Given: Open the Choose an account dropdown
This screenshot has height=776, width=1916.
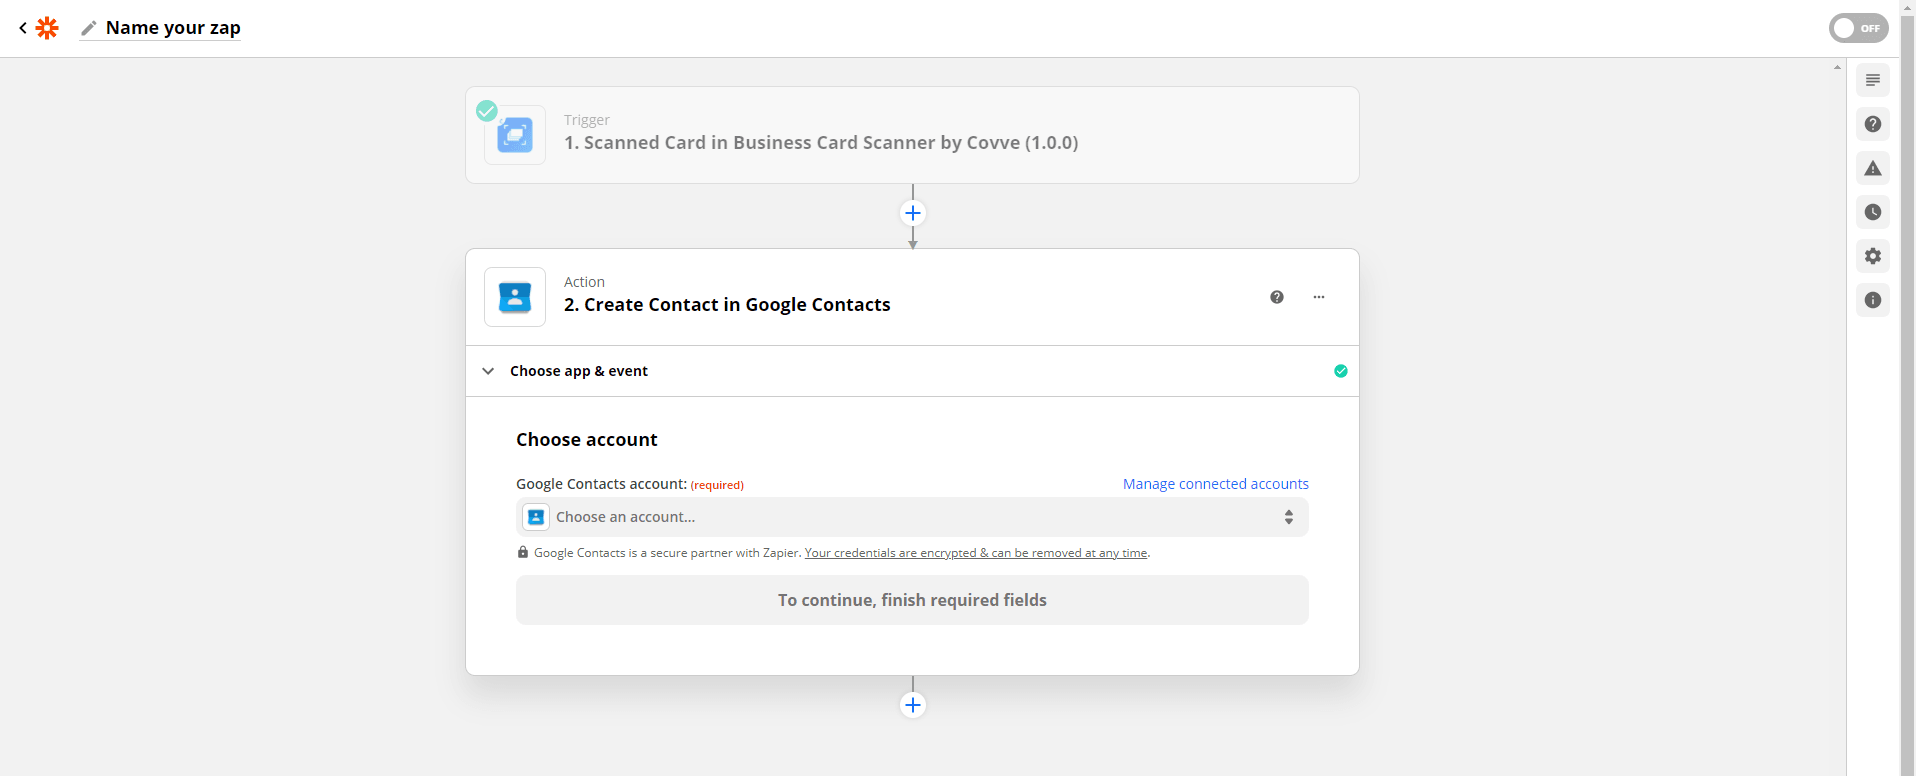Looking at the screenshot, I should pyautogui.click(x=912, y=517).
